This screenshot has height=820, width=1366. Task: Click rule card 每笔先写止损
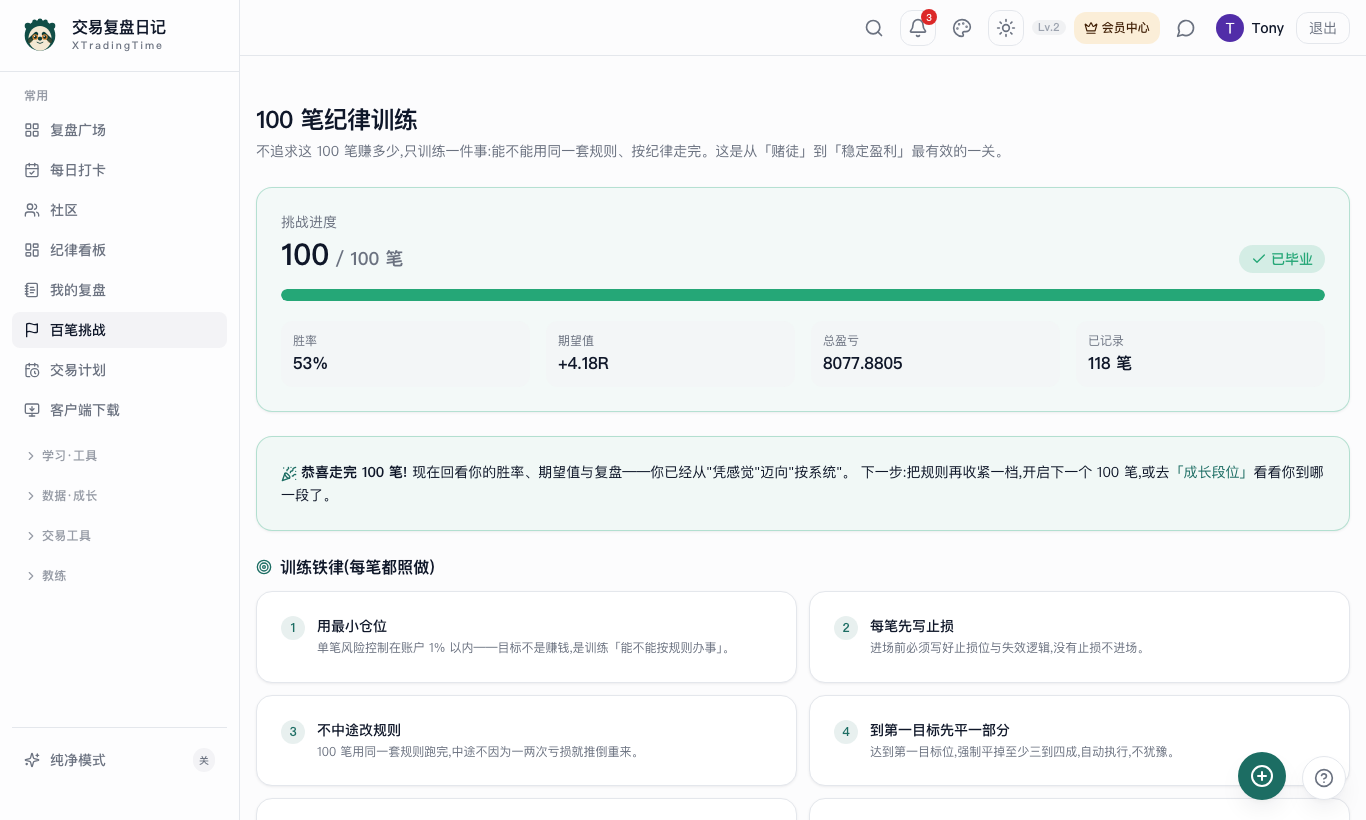click(1079, 637)
